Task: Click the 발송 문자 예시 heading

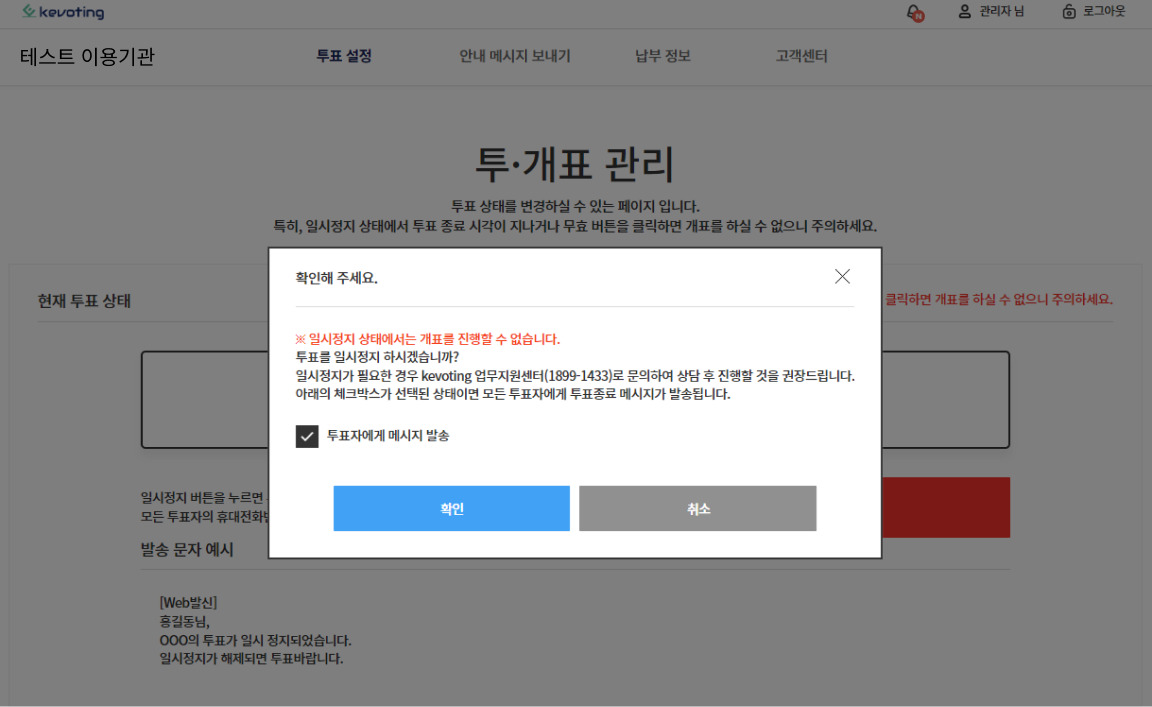Action: [x=187, y=549]
